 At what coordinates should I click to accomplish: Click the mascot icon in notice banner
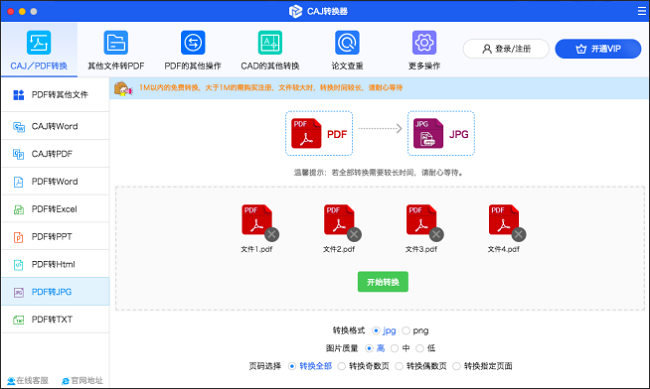coord(123,88)
